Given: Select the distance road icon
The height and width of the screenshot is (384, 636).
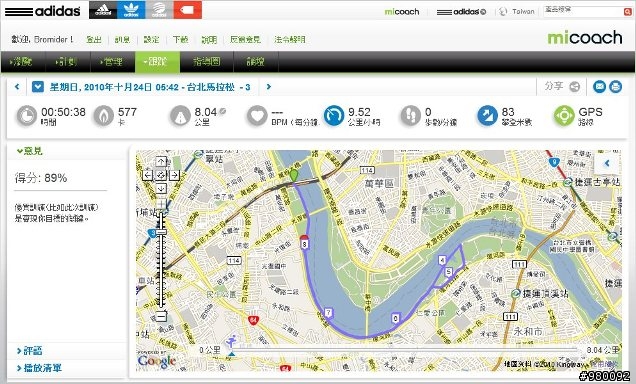Looking at the screenshot, I should [180, 116].
